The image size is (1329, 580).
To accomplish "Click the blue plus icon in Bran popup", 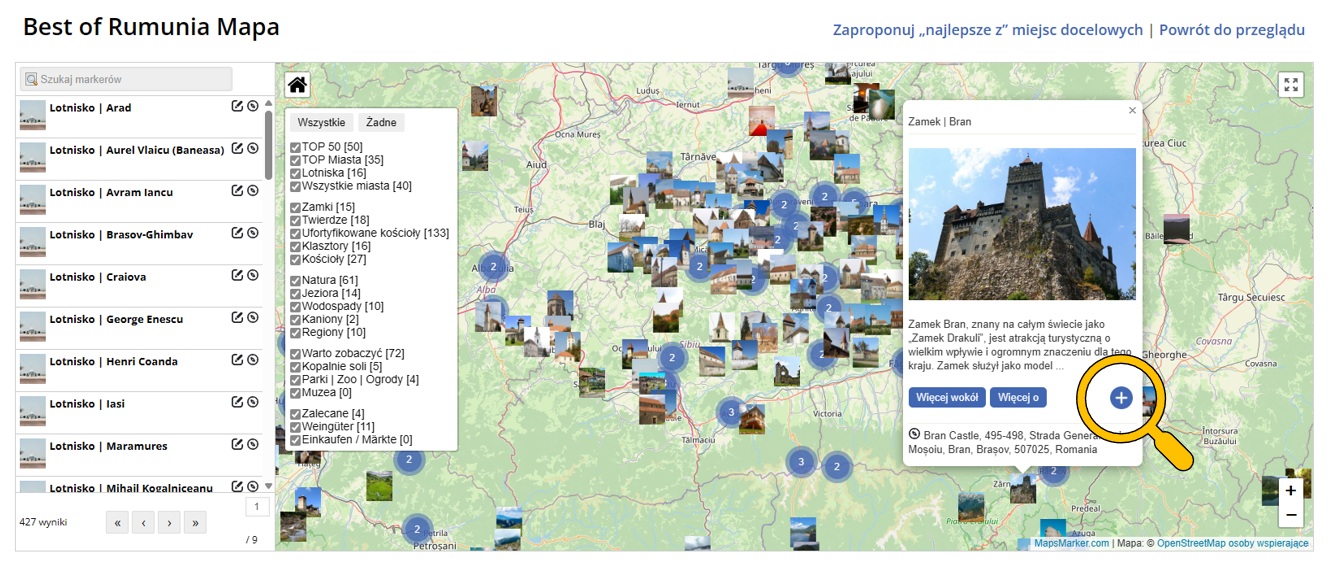I will [1120, 398].
